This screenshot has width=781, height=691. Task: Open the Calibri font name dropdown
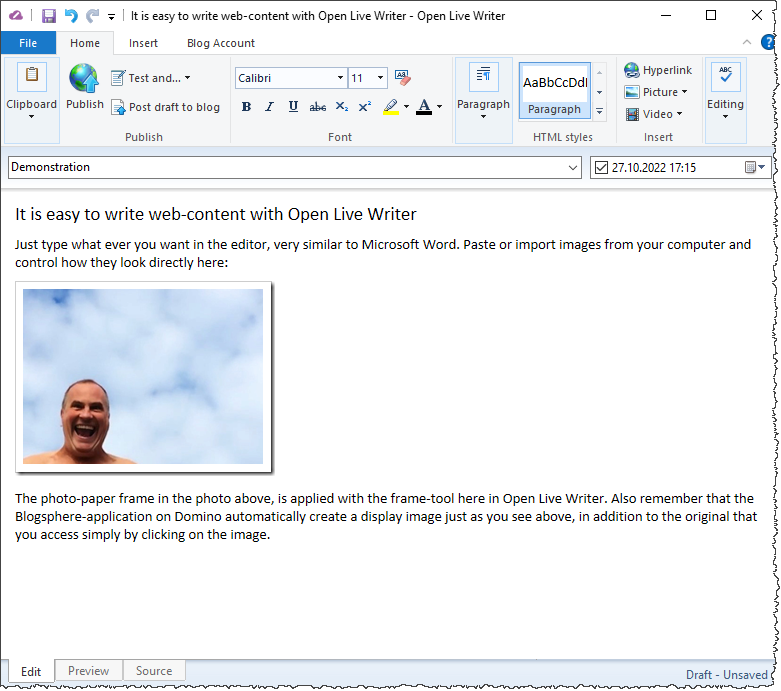point(340,78)
